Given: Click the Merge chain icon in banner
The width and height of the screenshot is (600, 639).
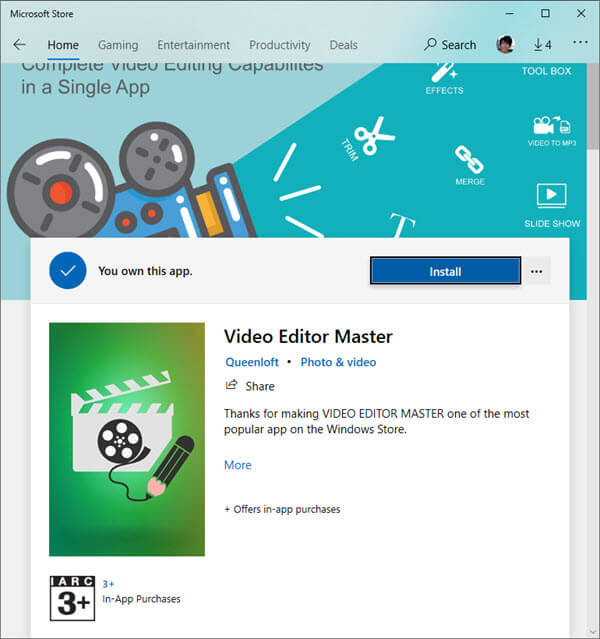Looking at the screenshot, I should tap(469, 159).
